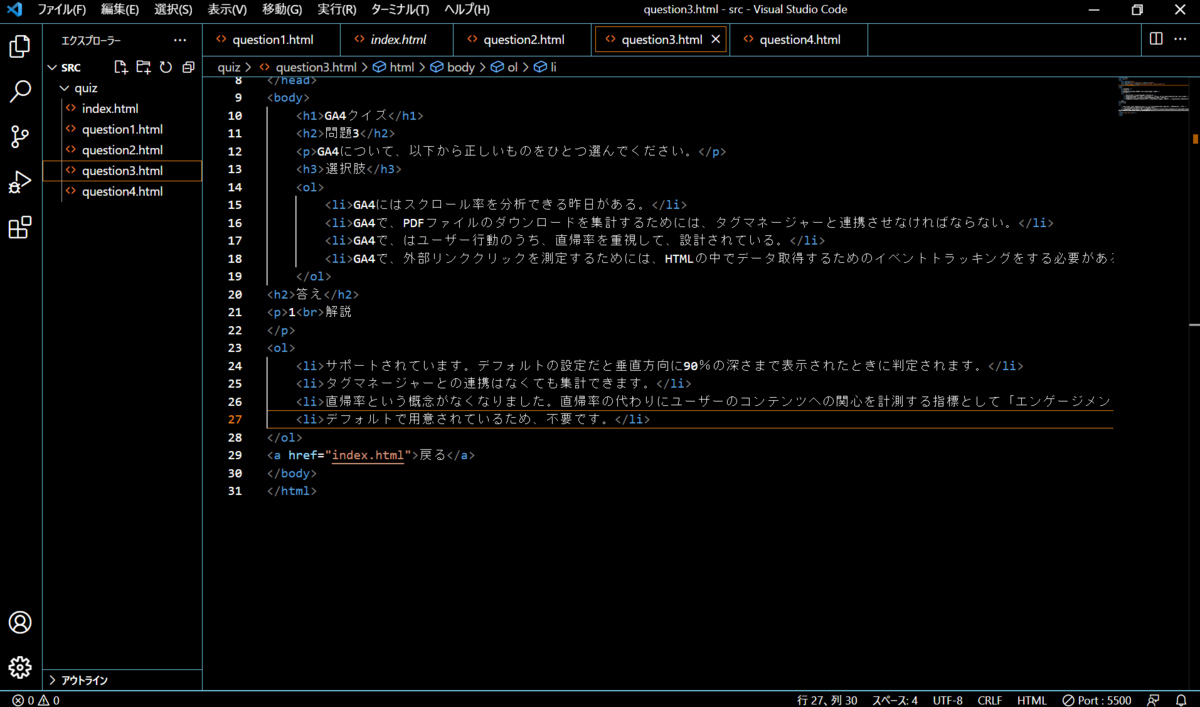Open editor more actions ellipsis

tap(1182, 39)
